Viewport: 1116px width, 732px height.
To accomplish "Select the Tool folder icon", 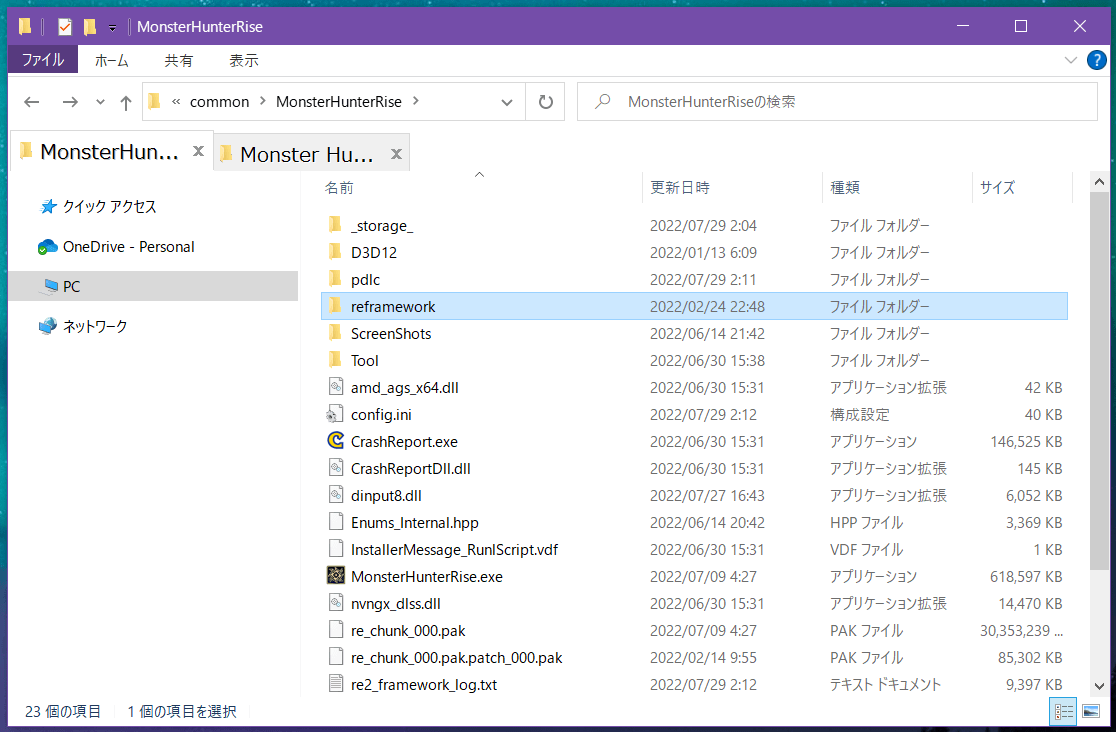I will coord(335,360).
